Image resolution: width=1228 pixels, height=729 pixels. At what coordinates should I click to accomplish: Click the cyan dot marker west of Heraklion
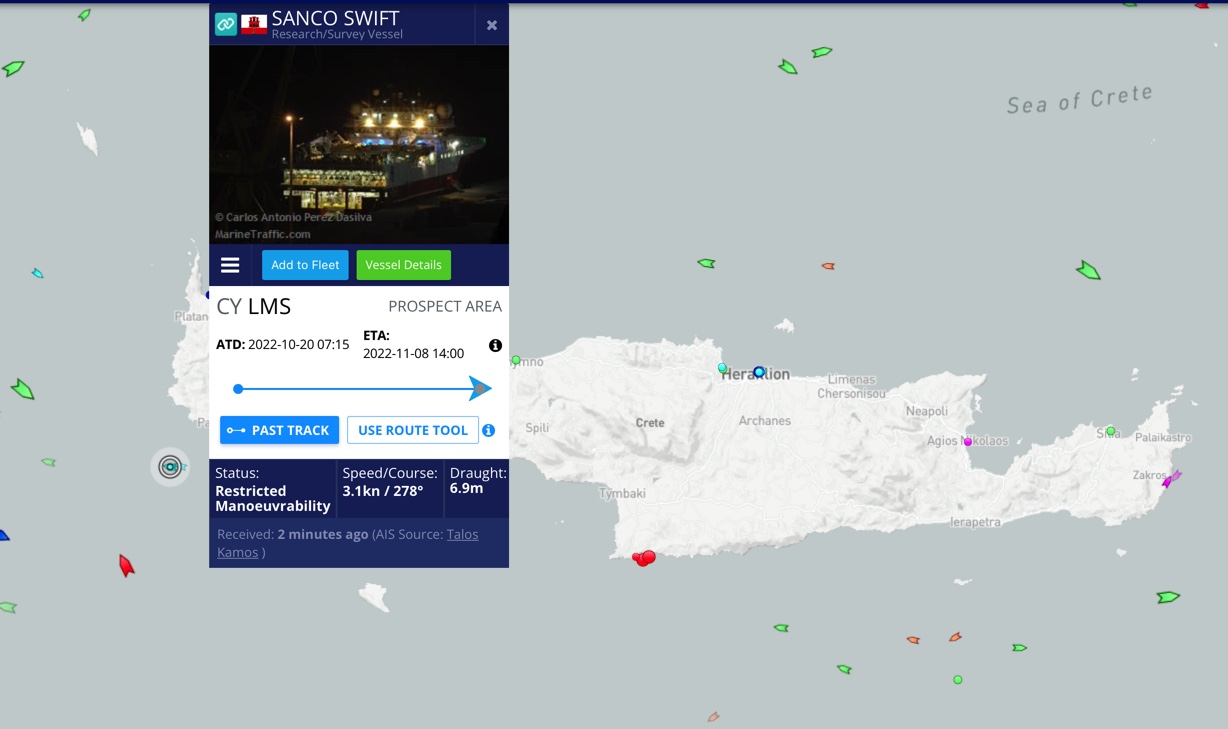pos(723,368)
